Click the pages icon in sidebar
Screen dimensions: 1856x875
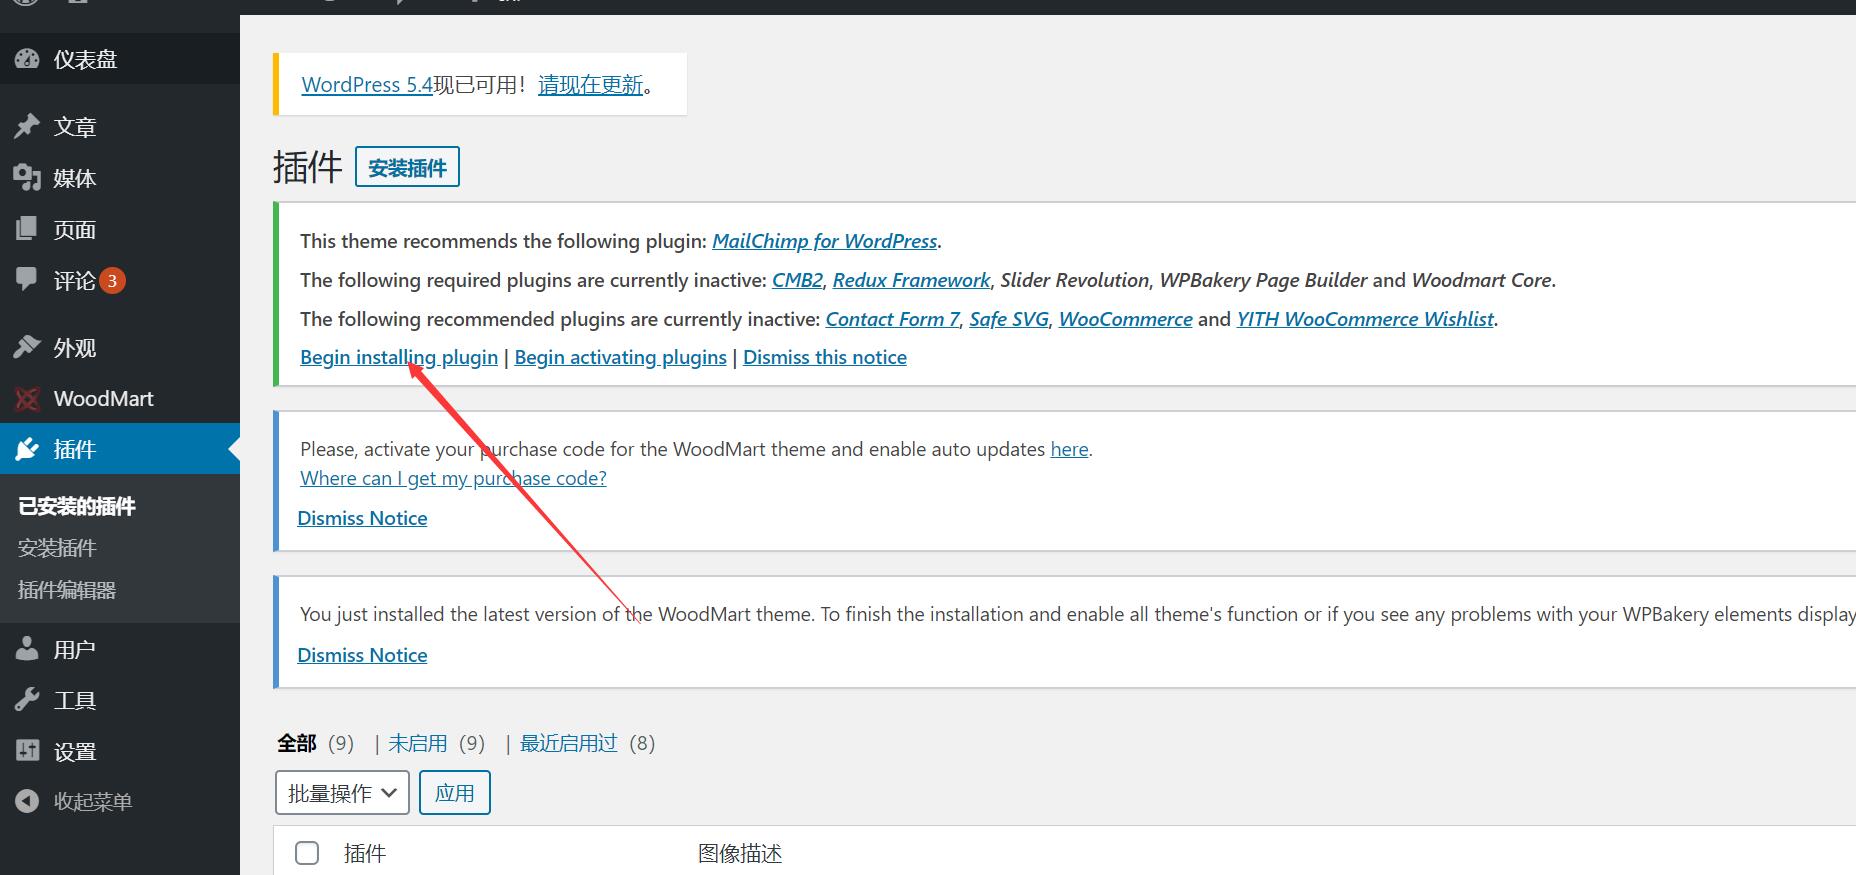coord(27,229)
